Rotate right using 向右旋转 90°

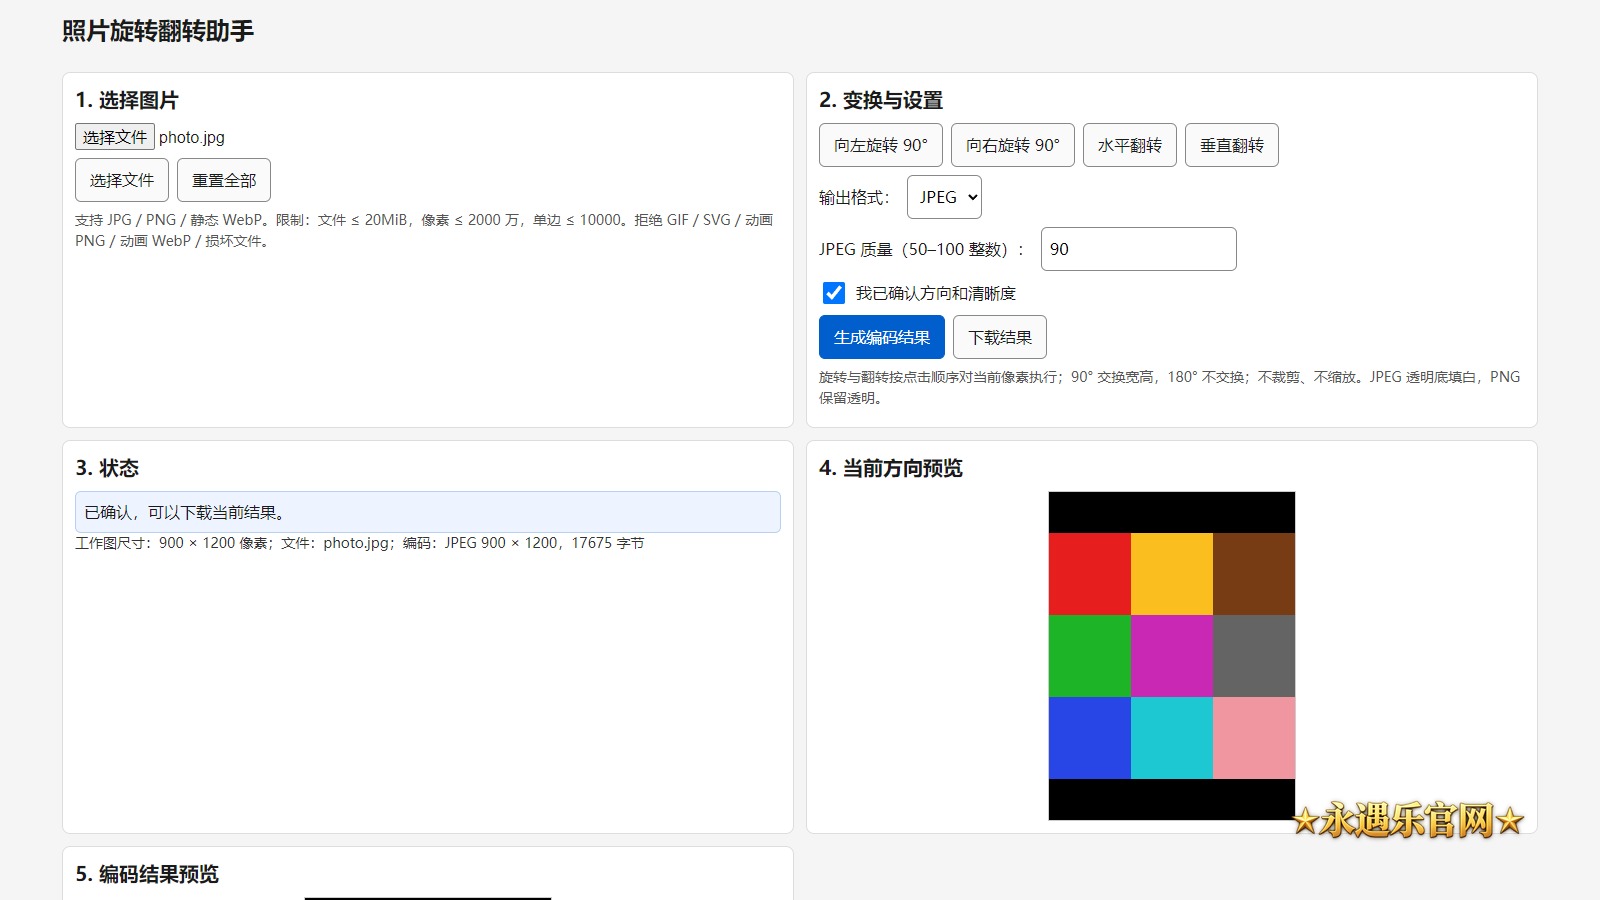[1013, 145]
